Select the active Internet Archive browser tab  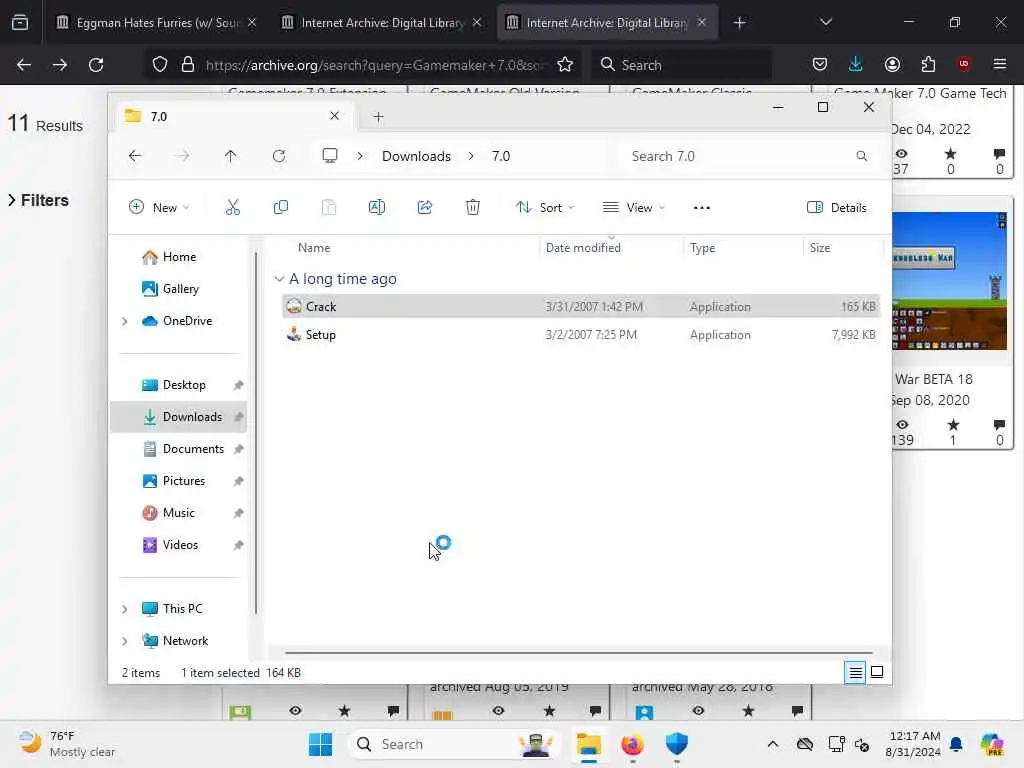click(x=606, y=23)
